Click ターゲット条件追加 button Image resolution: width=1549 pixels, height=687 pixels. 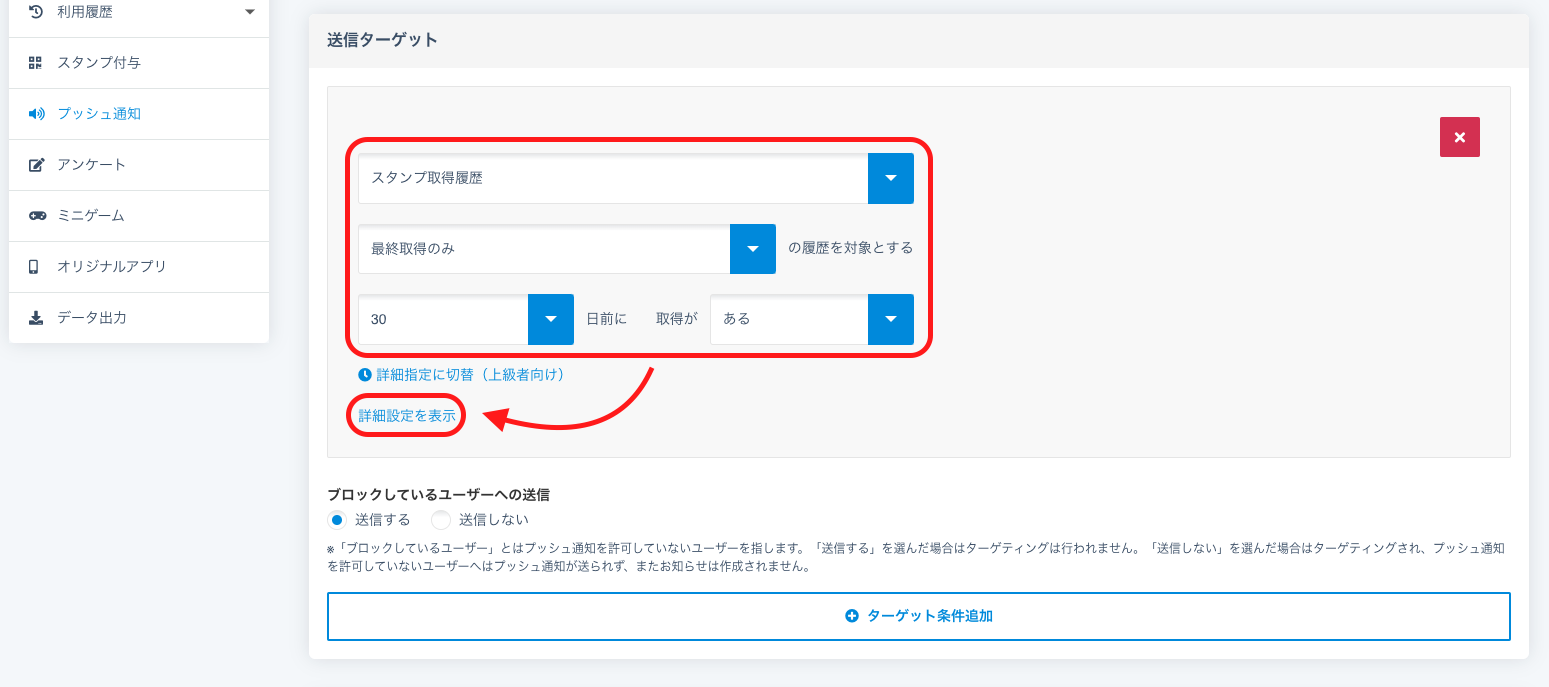(918, 616)
